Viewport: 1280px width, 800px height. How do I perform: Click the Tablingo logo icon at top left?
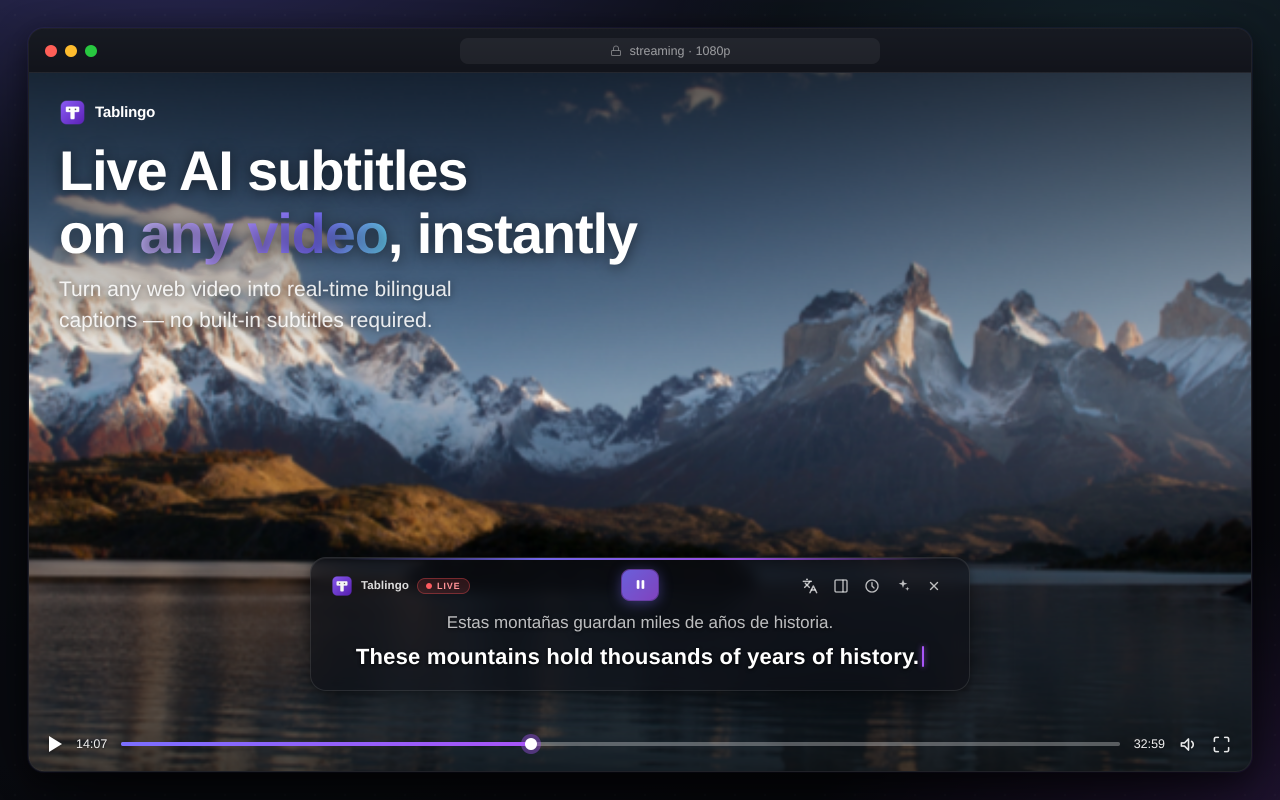72,112
